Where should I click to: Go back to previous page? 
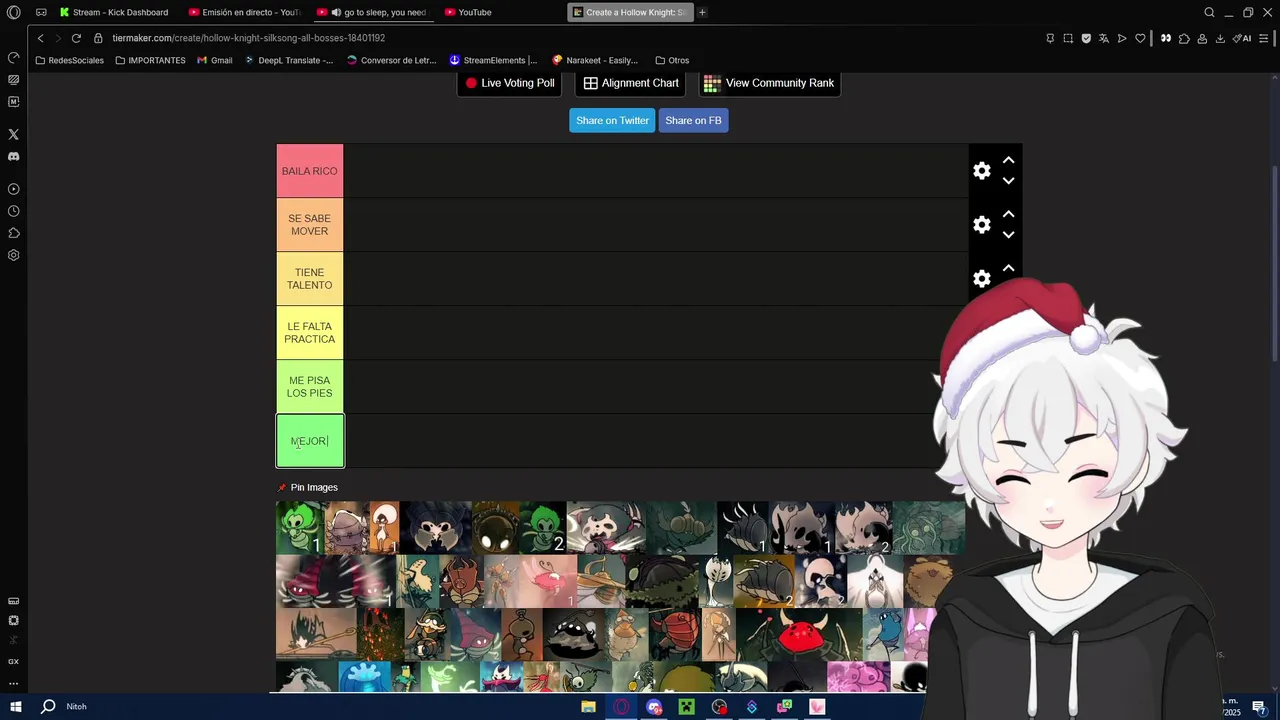(40, 38)
